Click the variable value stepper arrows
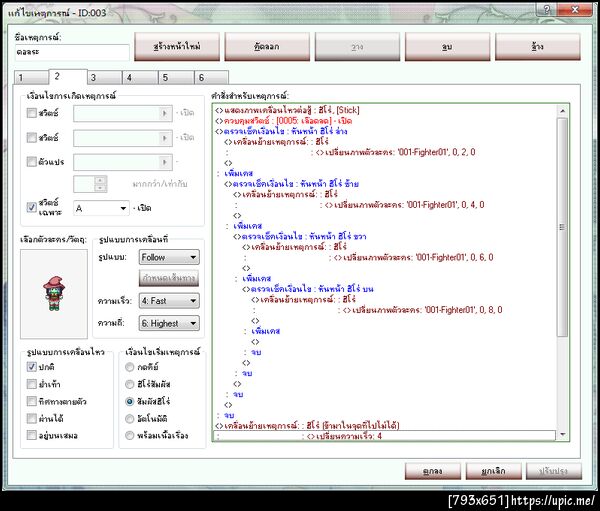Screen dimensions: 600x511 pyautogui.click(x=100, y=184)
